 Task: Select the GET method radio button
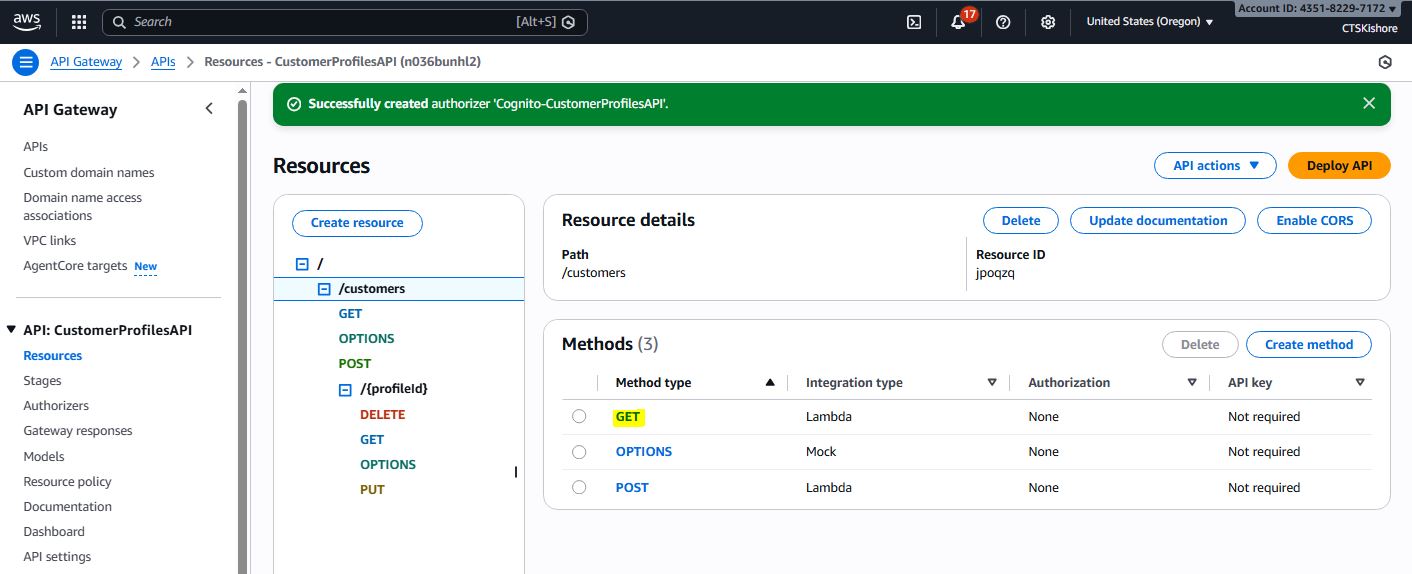[x=579, y=417]
